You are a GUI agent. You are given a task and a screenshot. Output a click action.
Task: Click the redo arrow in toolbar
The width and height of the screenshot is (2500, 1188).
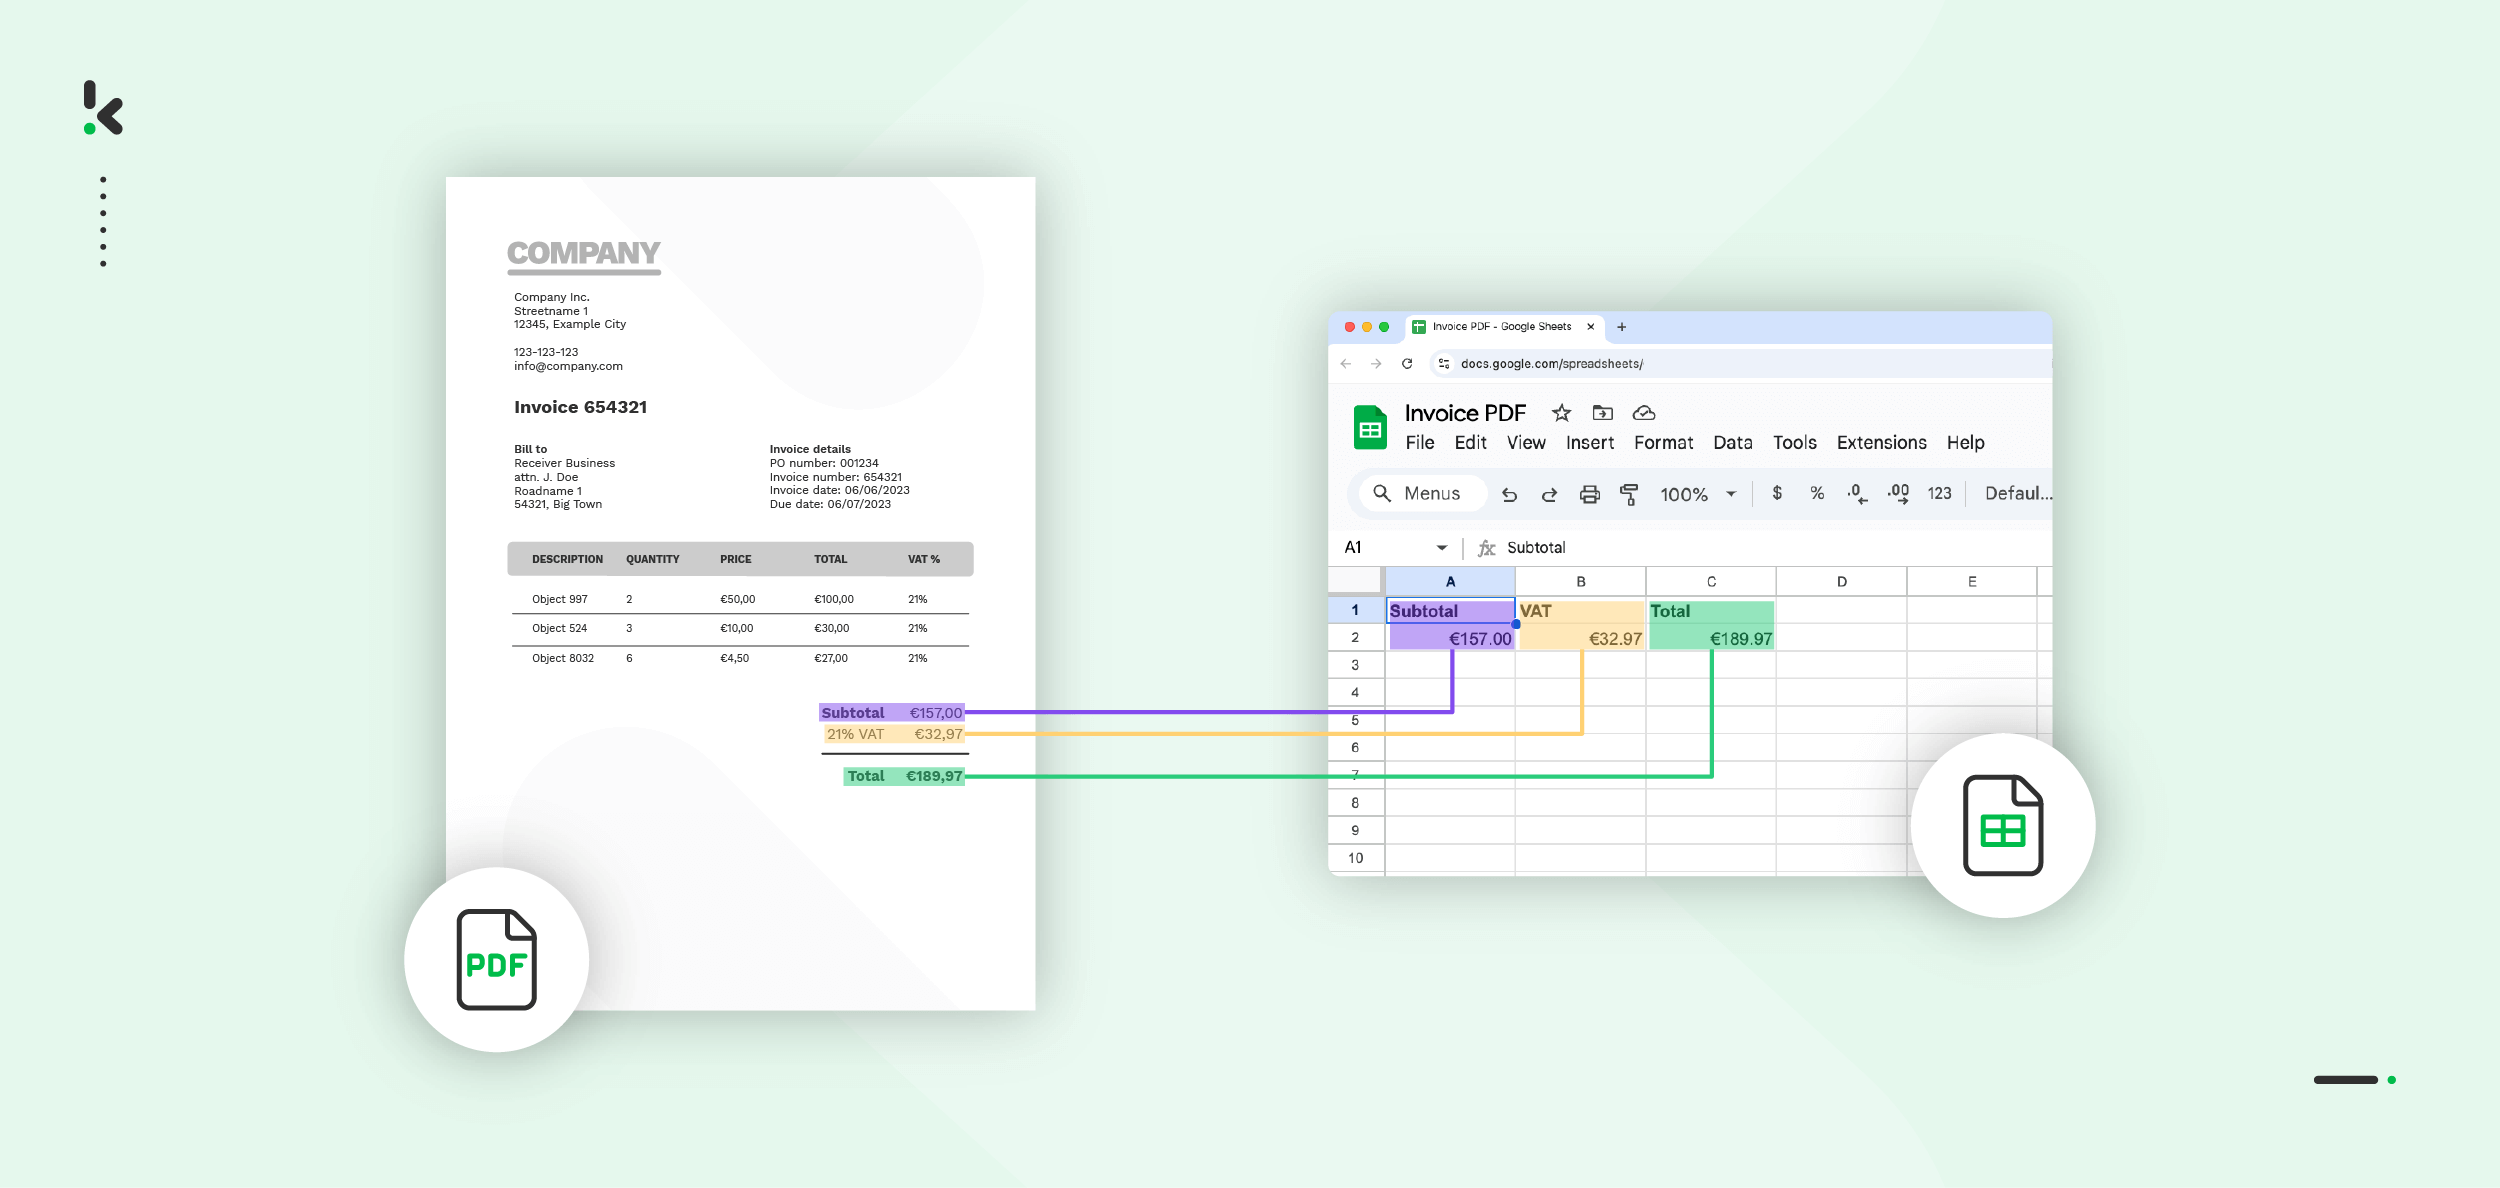(1549, 494)
